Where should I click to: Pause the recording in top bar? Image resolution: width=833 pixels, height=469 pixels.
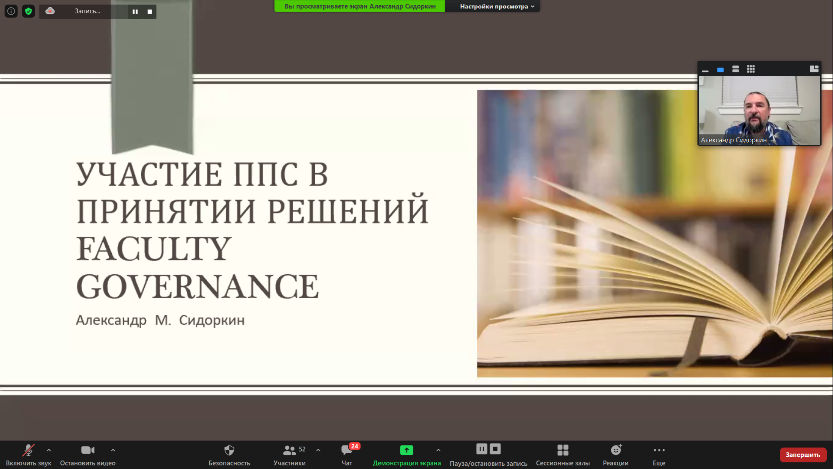[x=136, y=11]
